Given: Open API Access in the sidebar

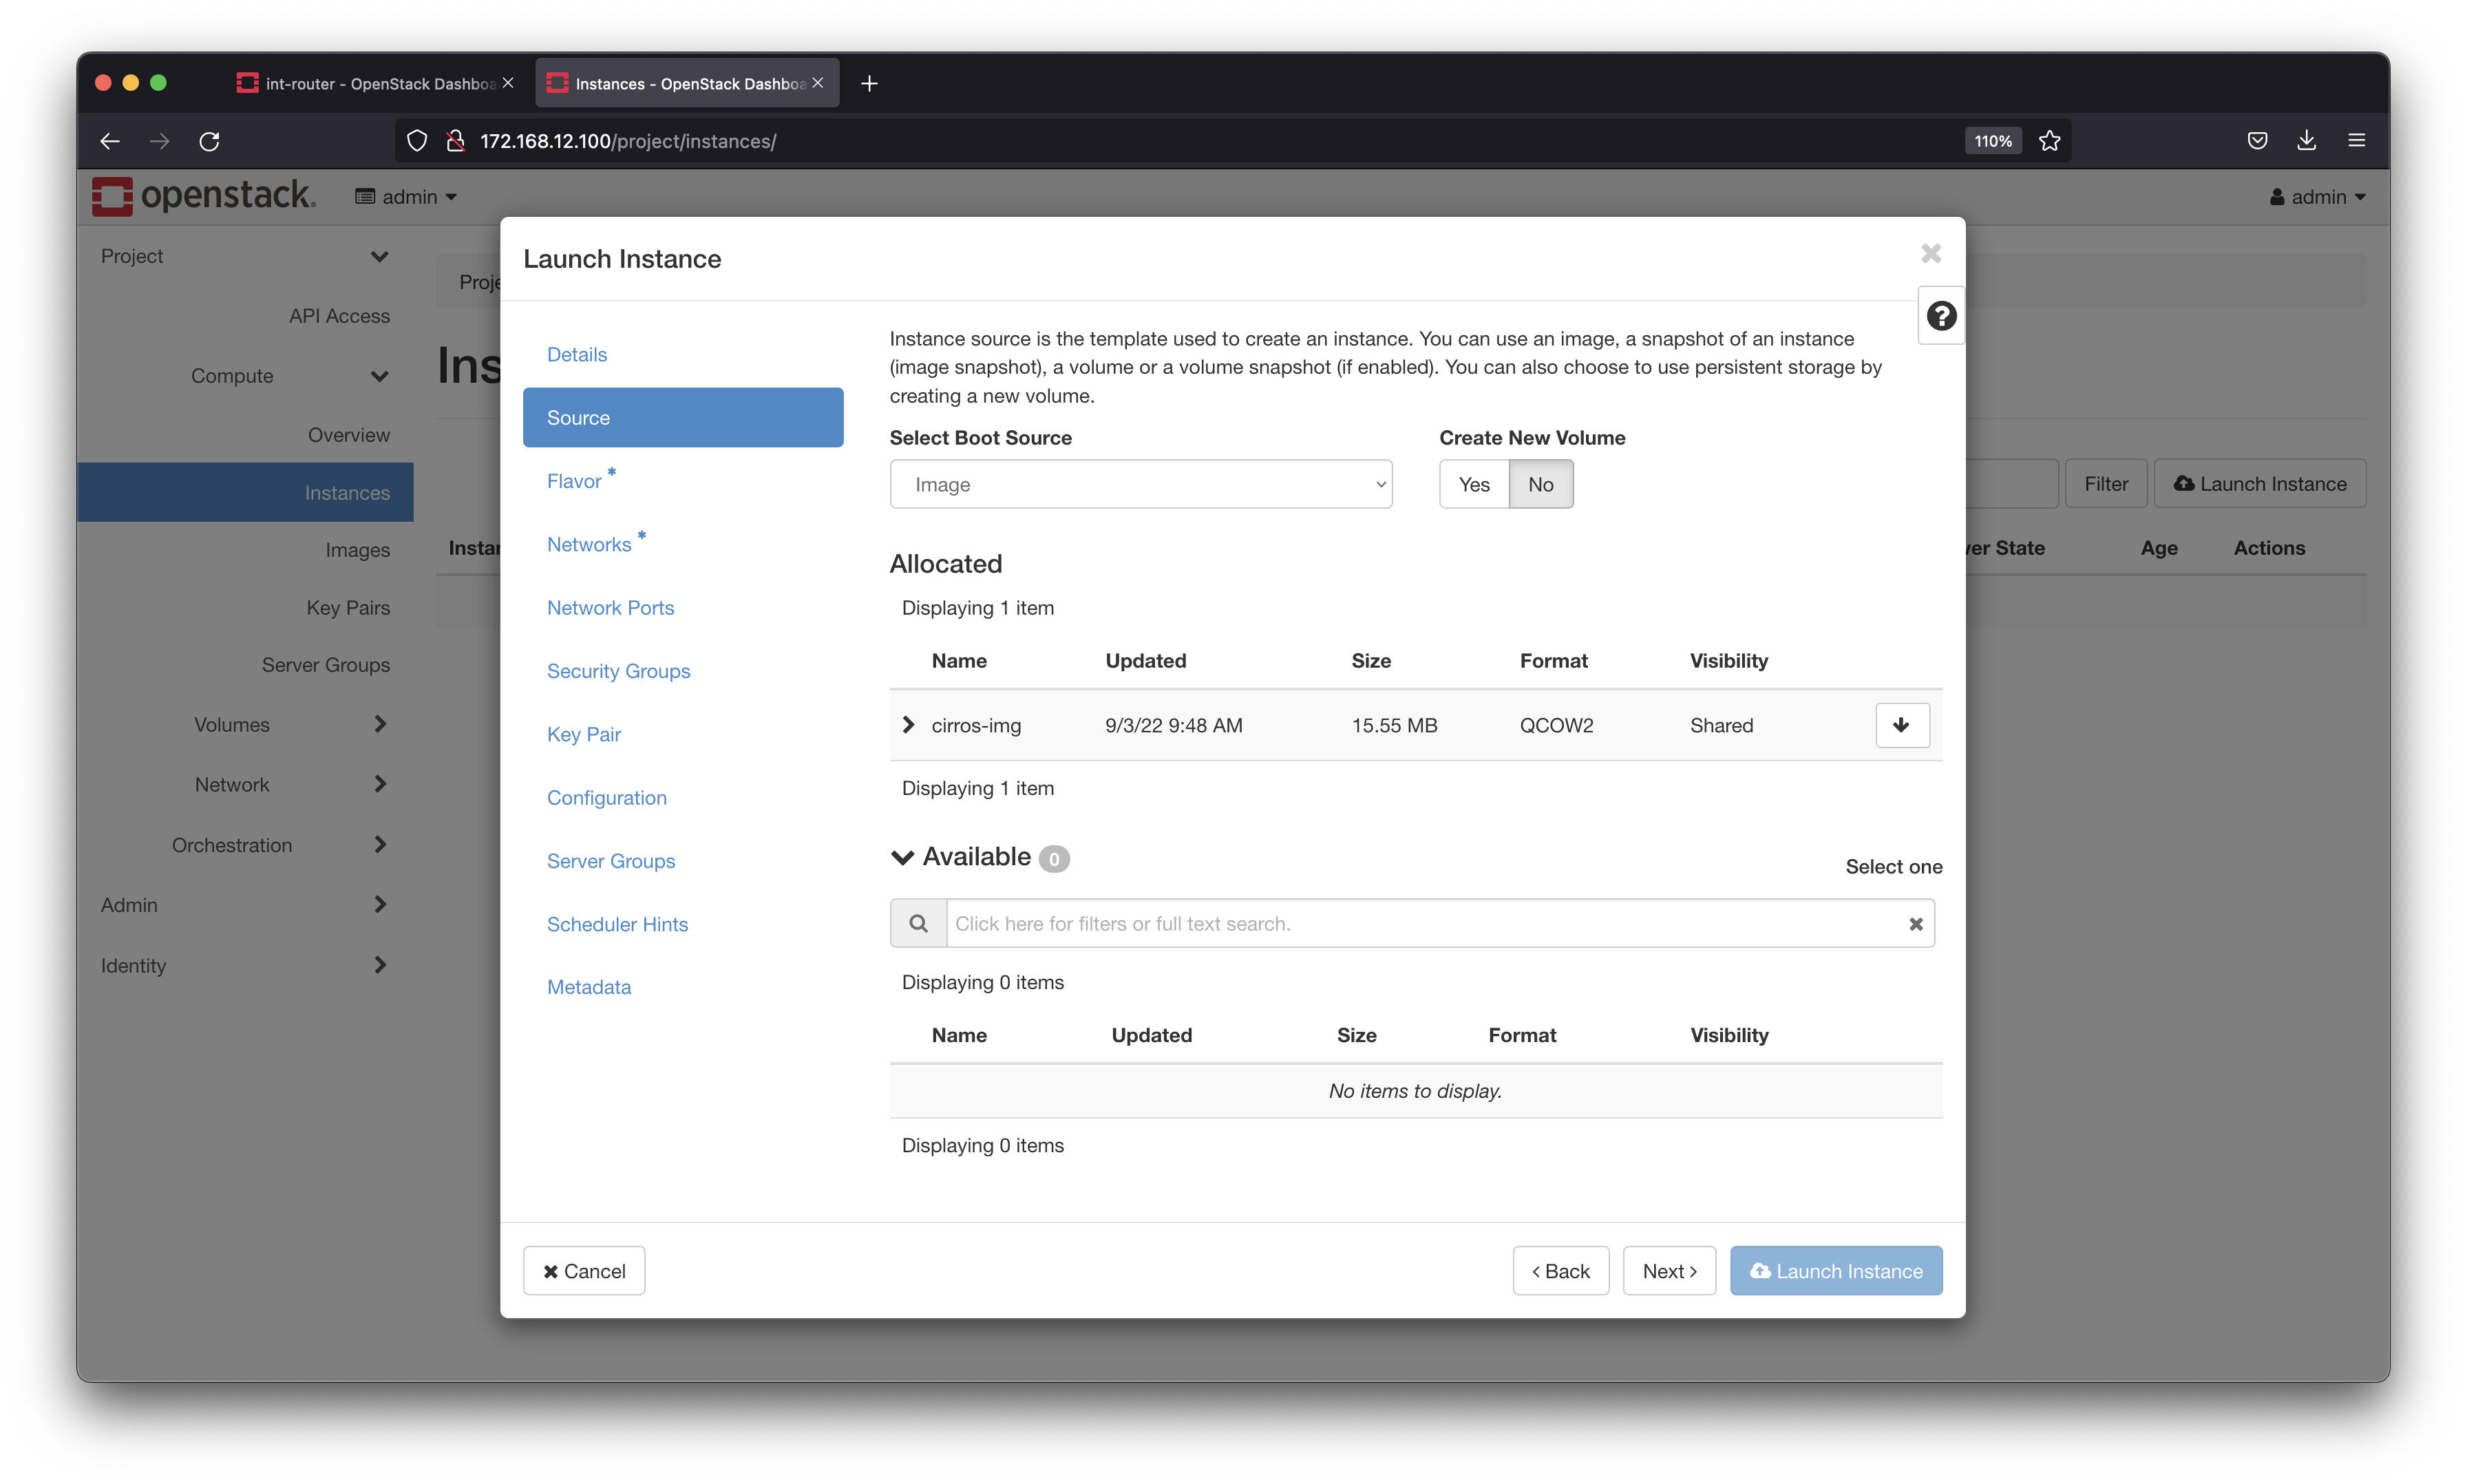Looking at the screenshot, I should click(339, 316).
